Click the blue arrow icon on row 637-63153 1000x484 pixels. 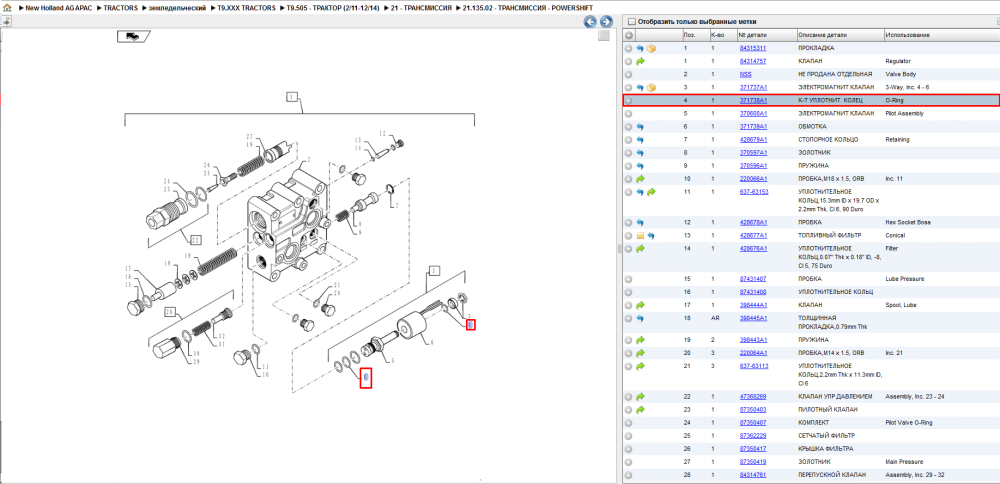pos(640,192)
